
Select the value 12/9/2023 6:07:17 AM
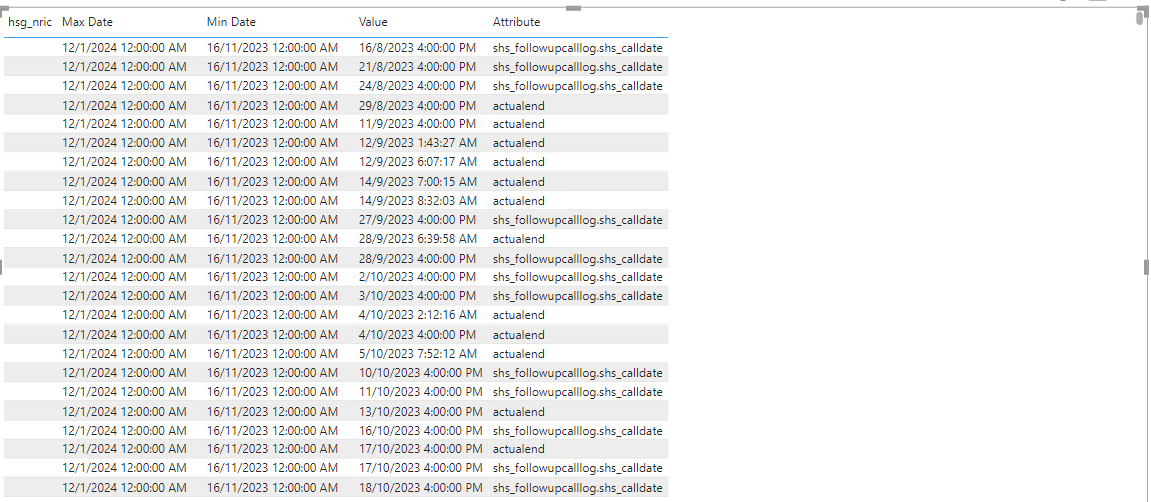click(x=418, y=162)
